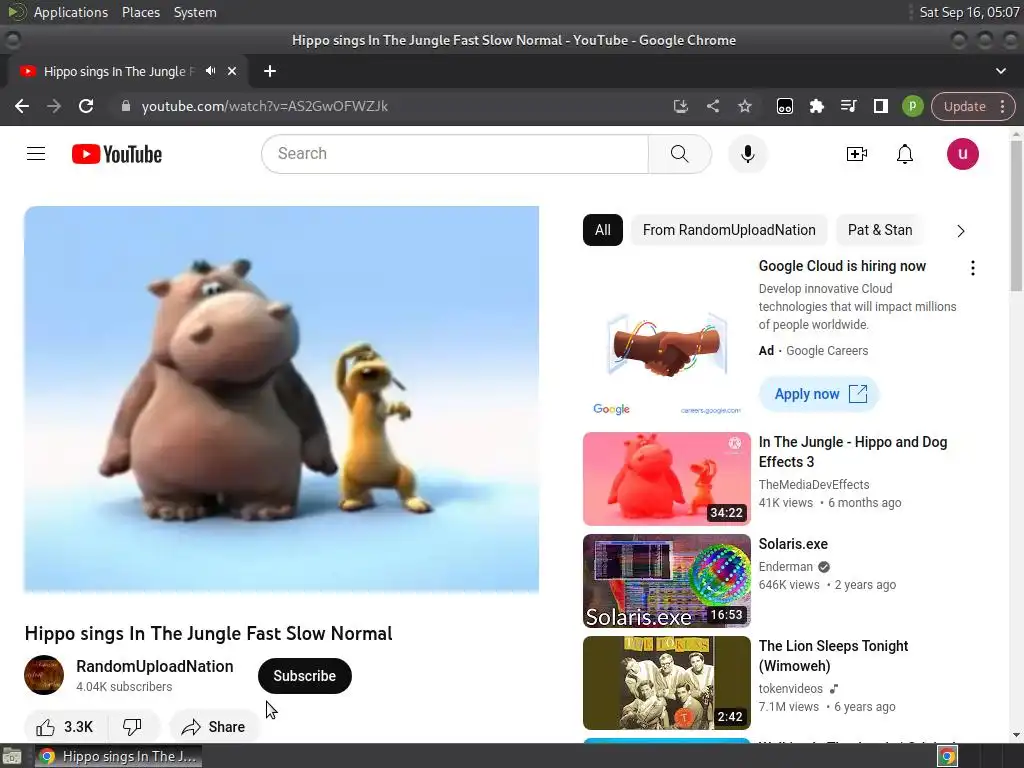Viewport: 1024px width, 768px height.
Task: Select the All filter chip
Action: tap(603, 230)
